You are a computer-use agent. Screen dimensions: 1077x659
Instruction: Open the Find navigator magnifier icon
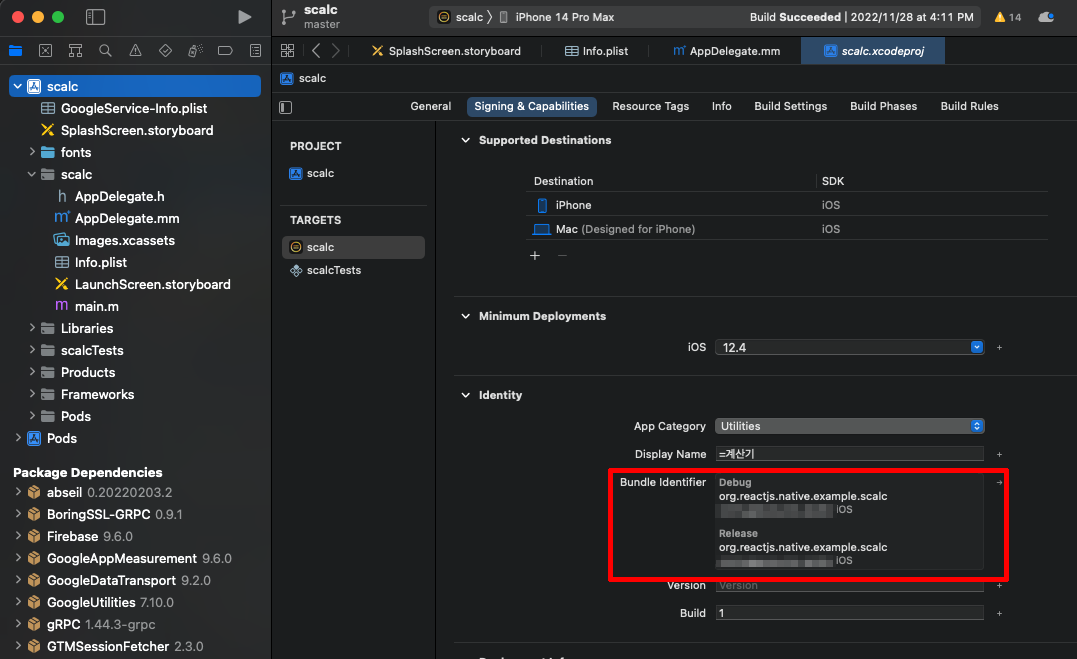coord(105,51)
